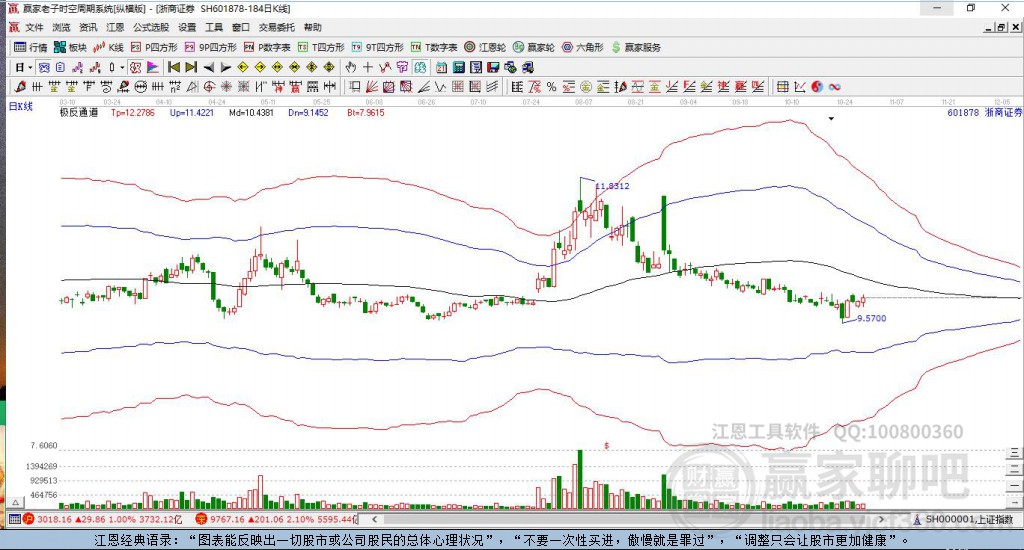The image size is (1024, 550).
Task: Click the black left arrow icon
Action: coord(208,67)
